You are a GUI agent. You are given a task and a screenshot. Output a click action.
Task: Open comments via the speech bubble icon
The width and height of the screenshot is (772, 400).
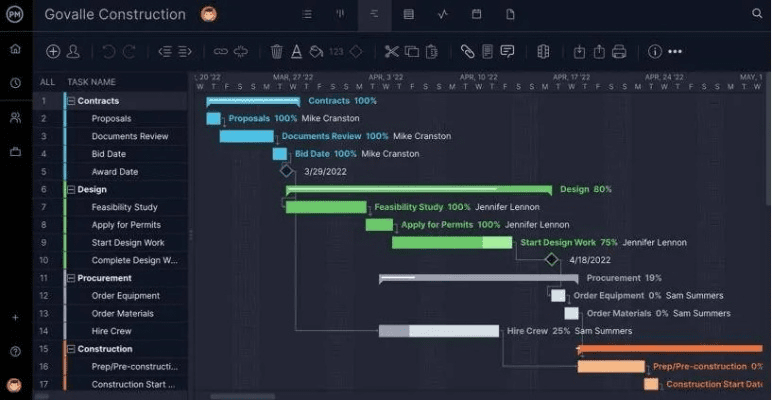pos(507,52)
